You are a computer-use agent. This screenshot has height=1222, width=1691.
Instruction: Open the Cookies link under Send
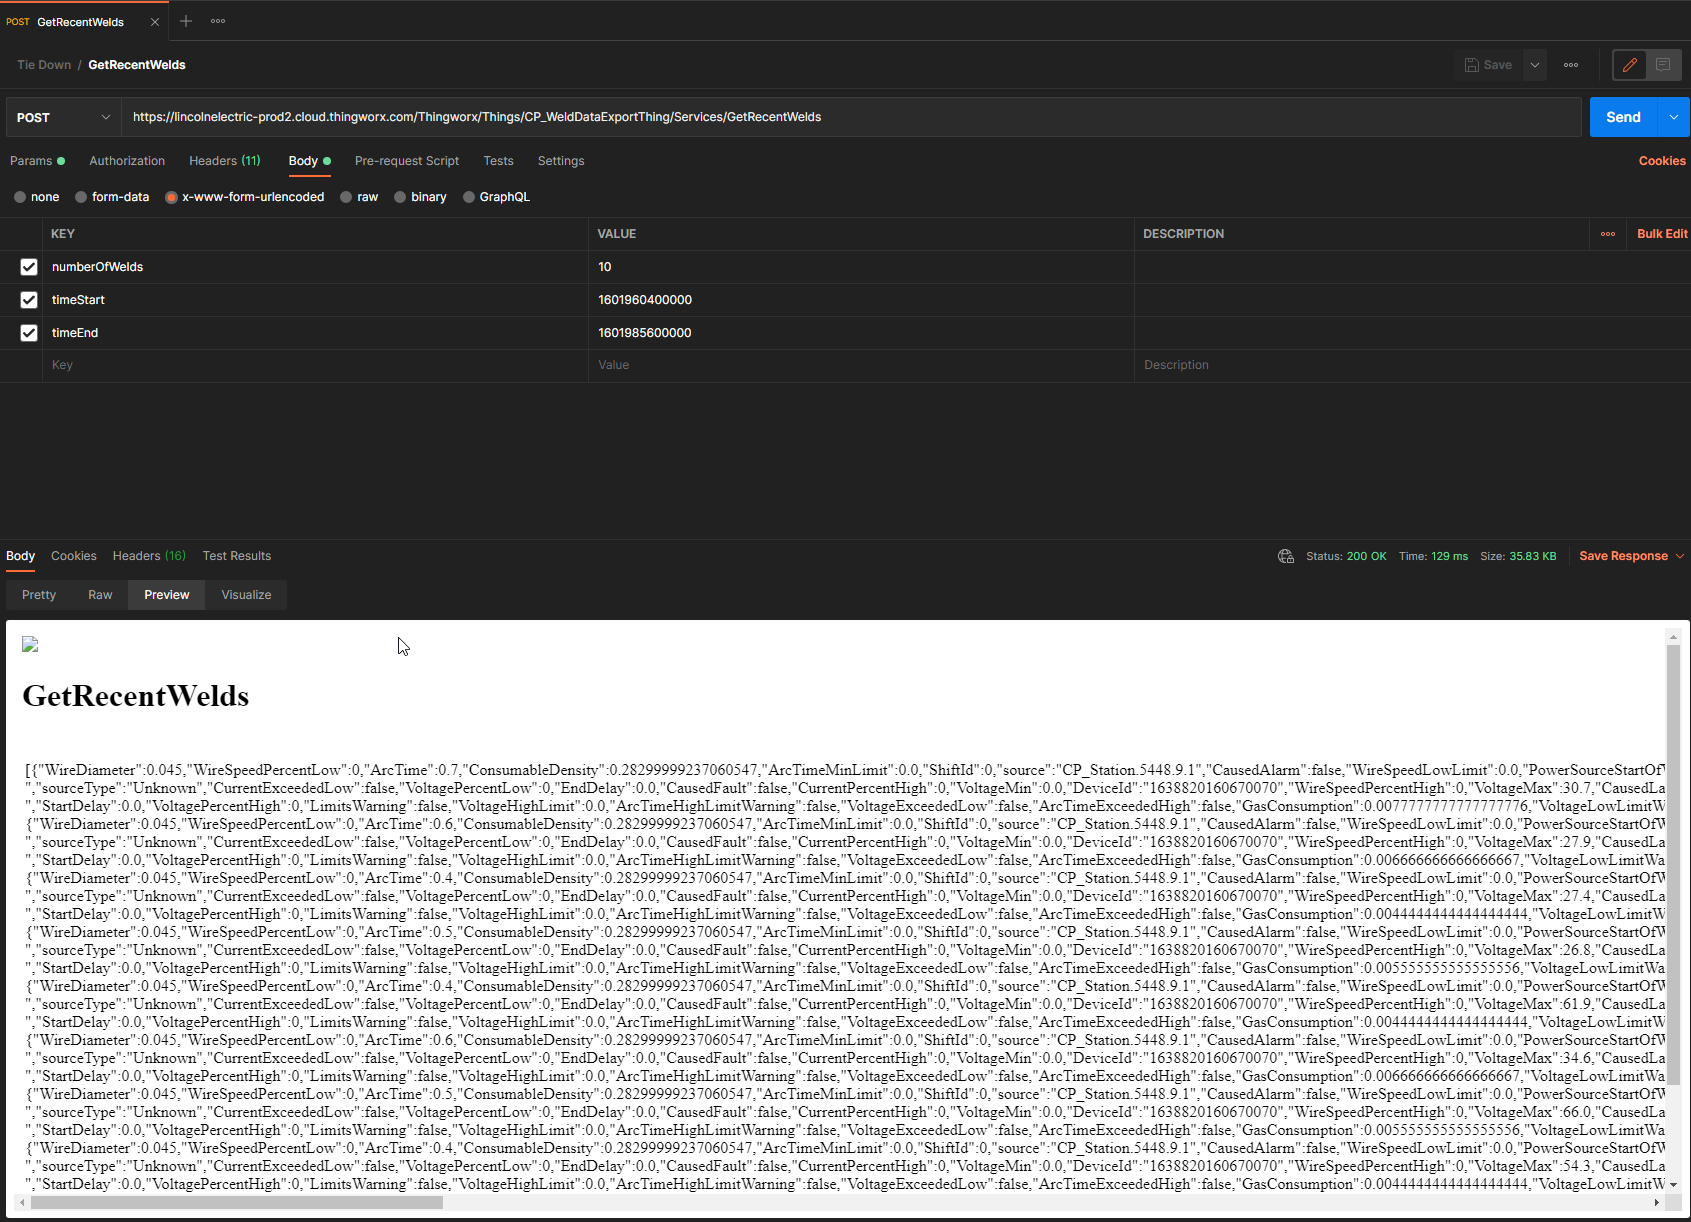1662,161
